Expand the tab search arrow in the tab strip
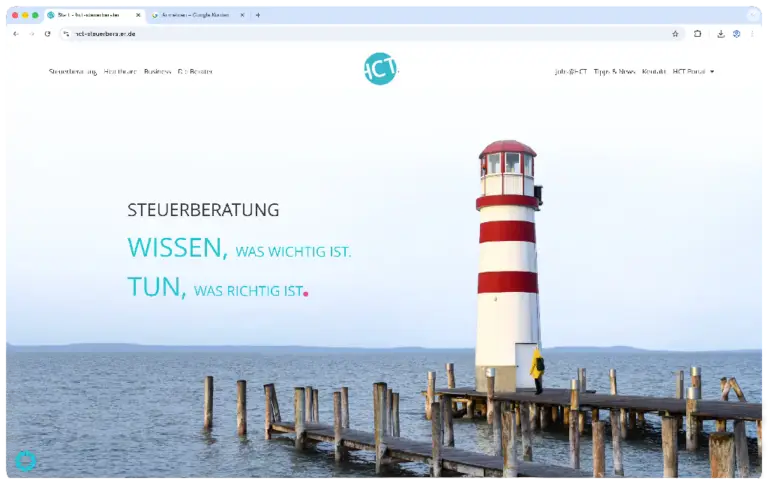Viewport: 768px width, 481px height. [753, 15]
